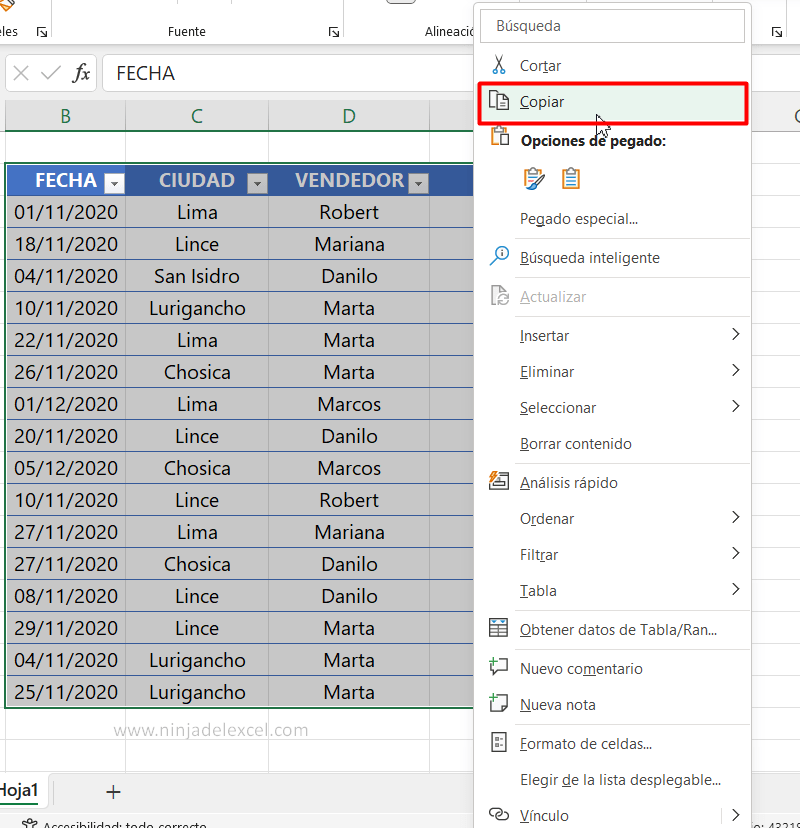Click the Vínculo chain icon
800x828 pixels.
click(x=498, y=815)
